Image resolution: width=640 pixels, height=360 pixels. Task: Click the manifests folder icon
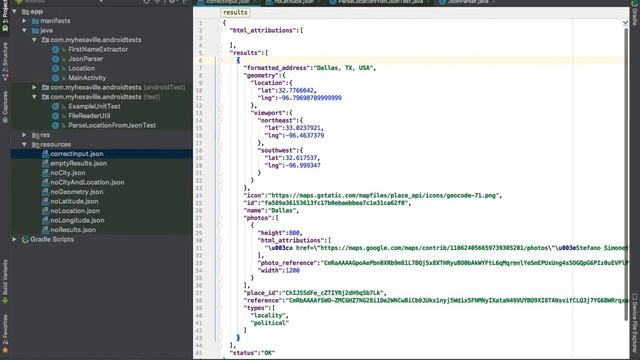[x=36, y=21]
